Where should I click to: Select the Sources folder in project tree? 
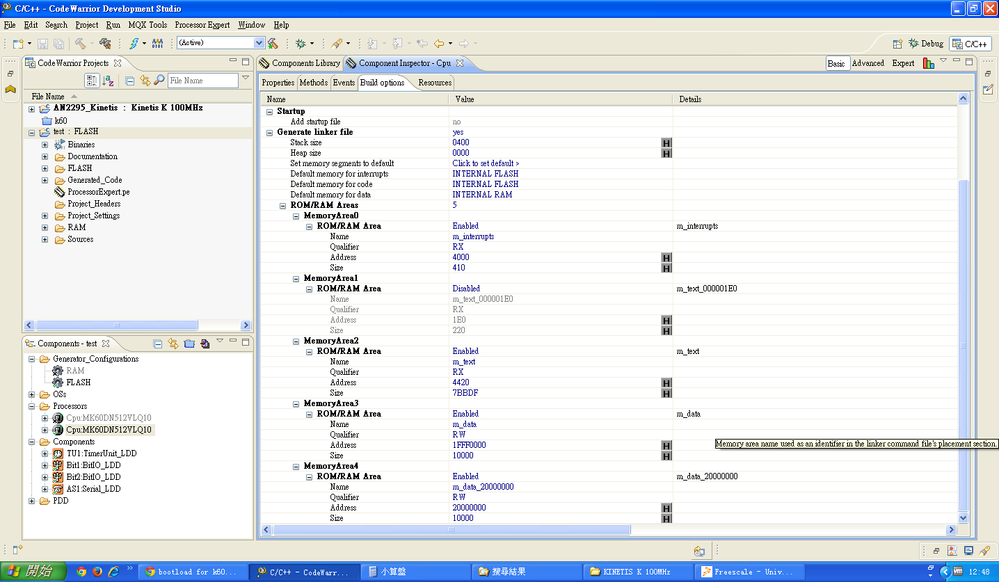80,240
